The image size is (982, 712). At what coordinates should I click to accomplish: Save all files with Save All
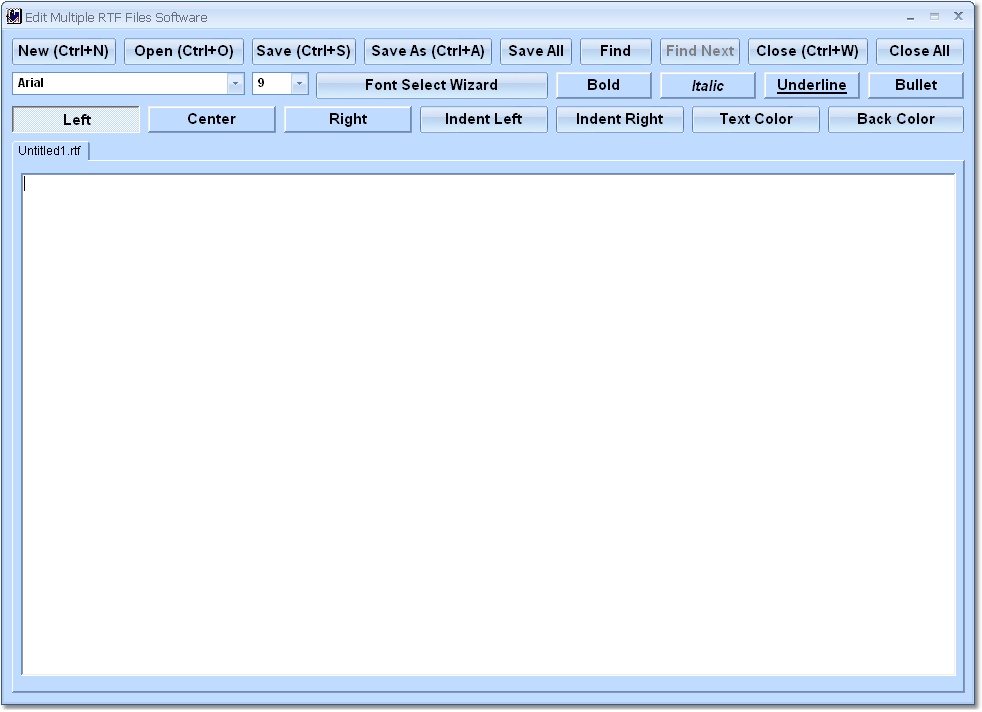[535, 51]
